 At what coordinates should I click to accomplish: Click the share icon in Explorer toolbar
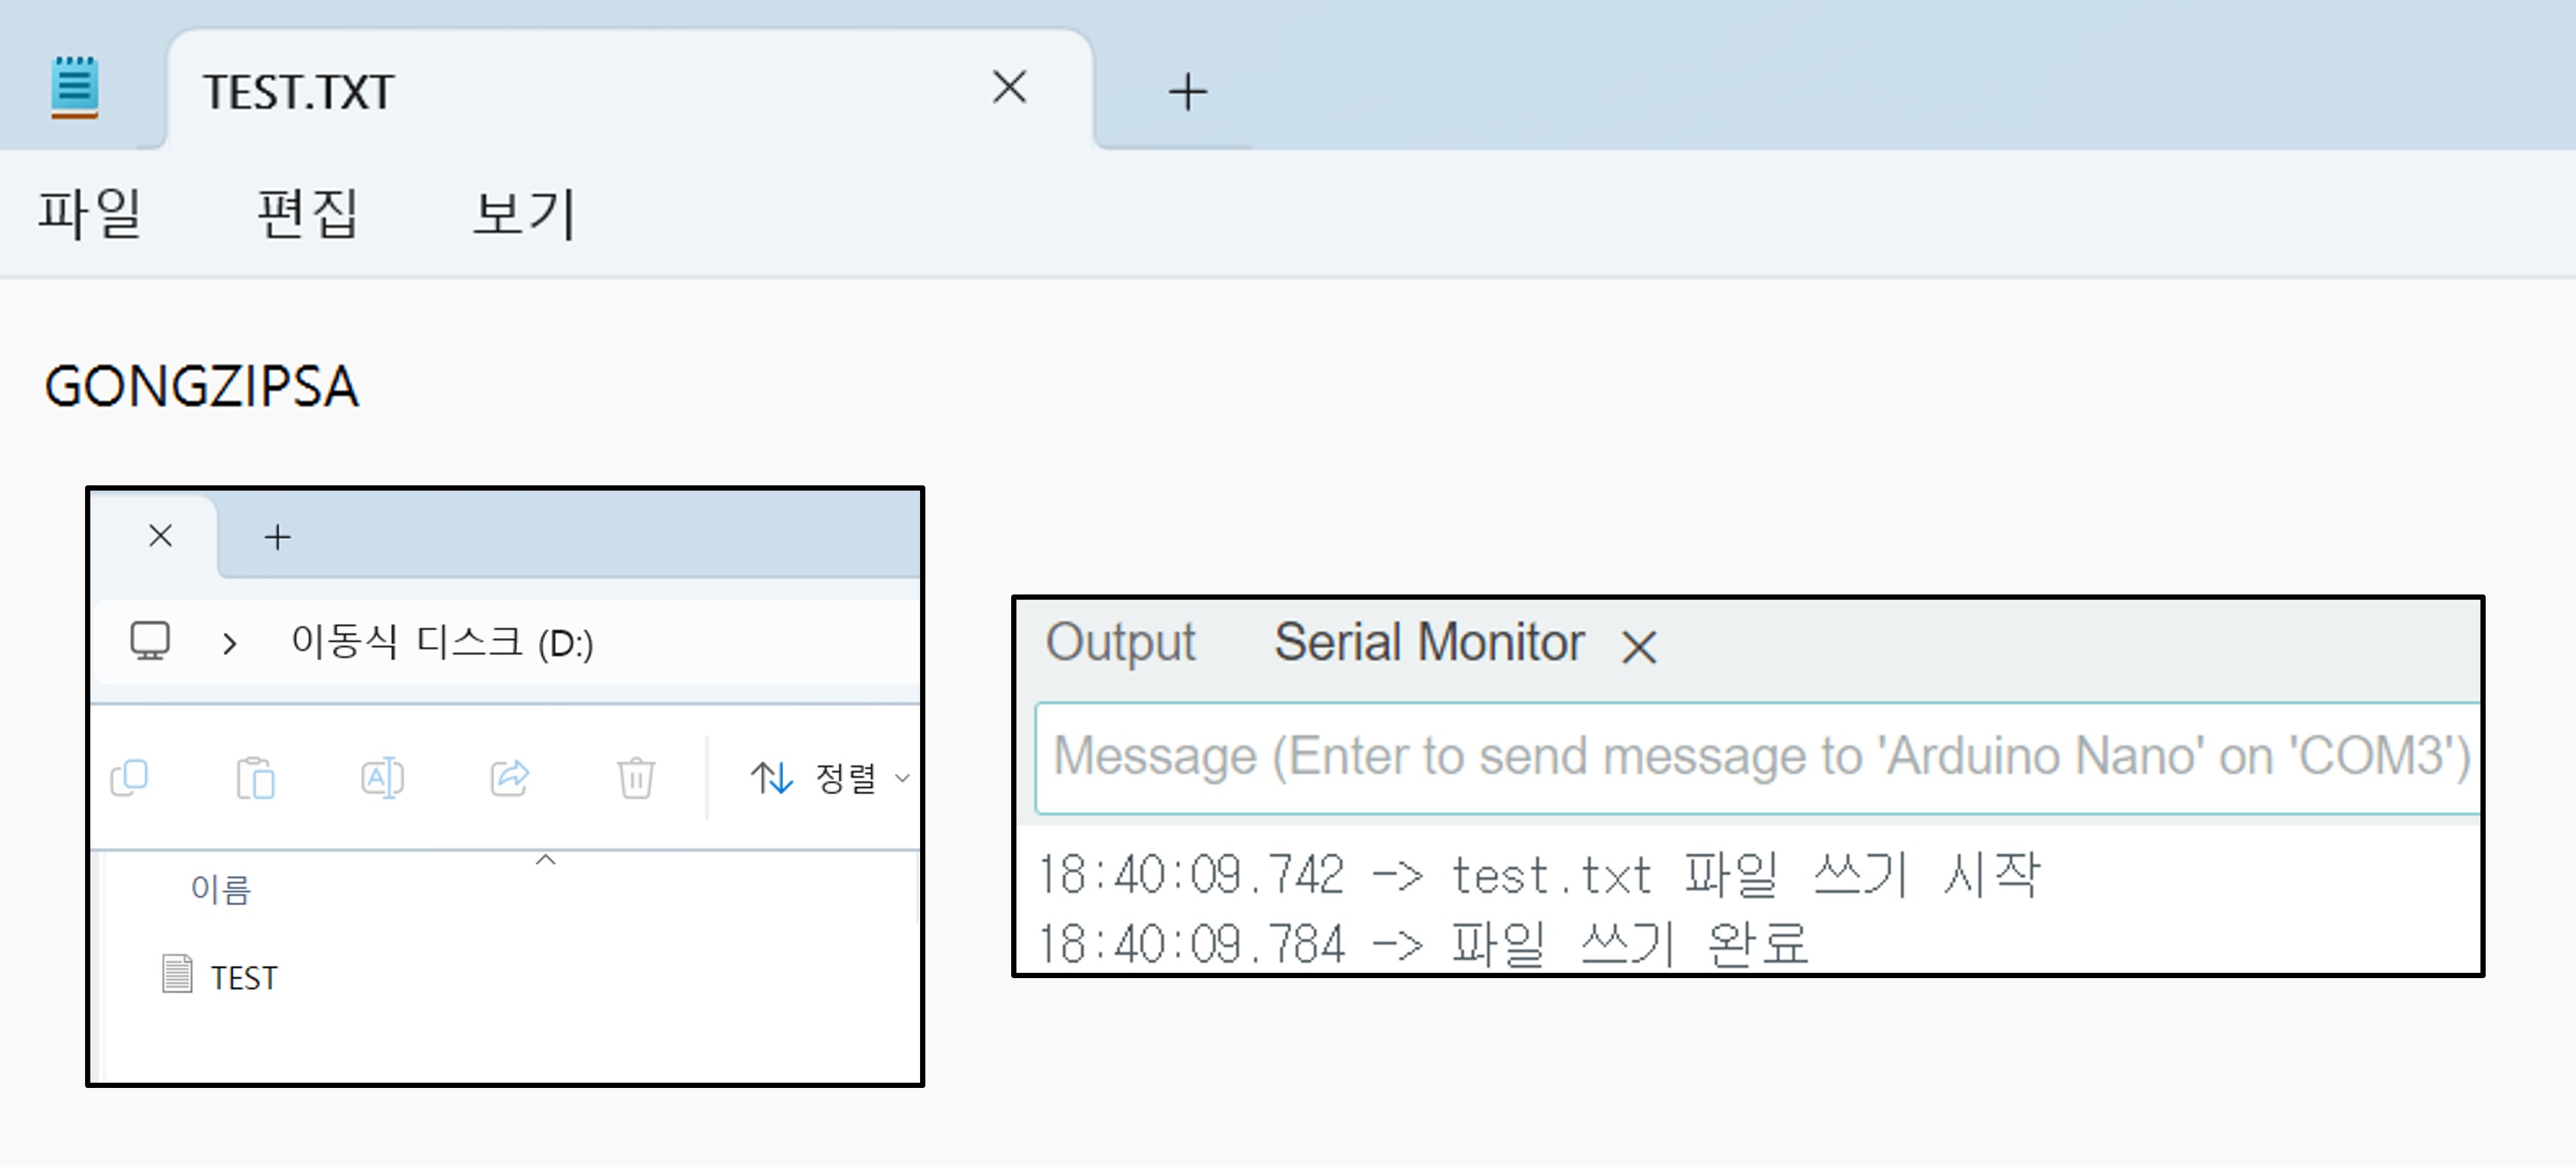[x=509, y=778]
